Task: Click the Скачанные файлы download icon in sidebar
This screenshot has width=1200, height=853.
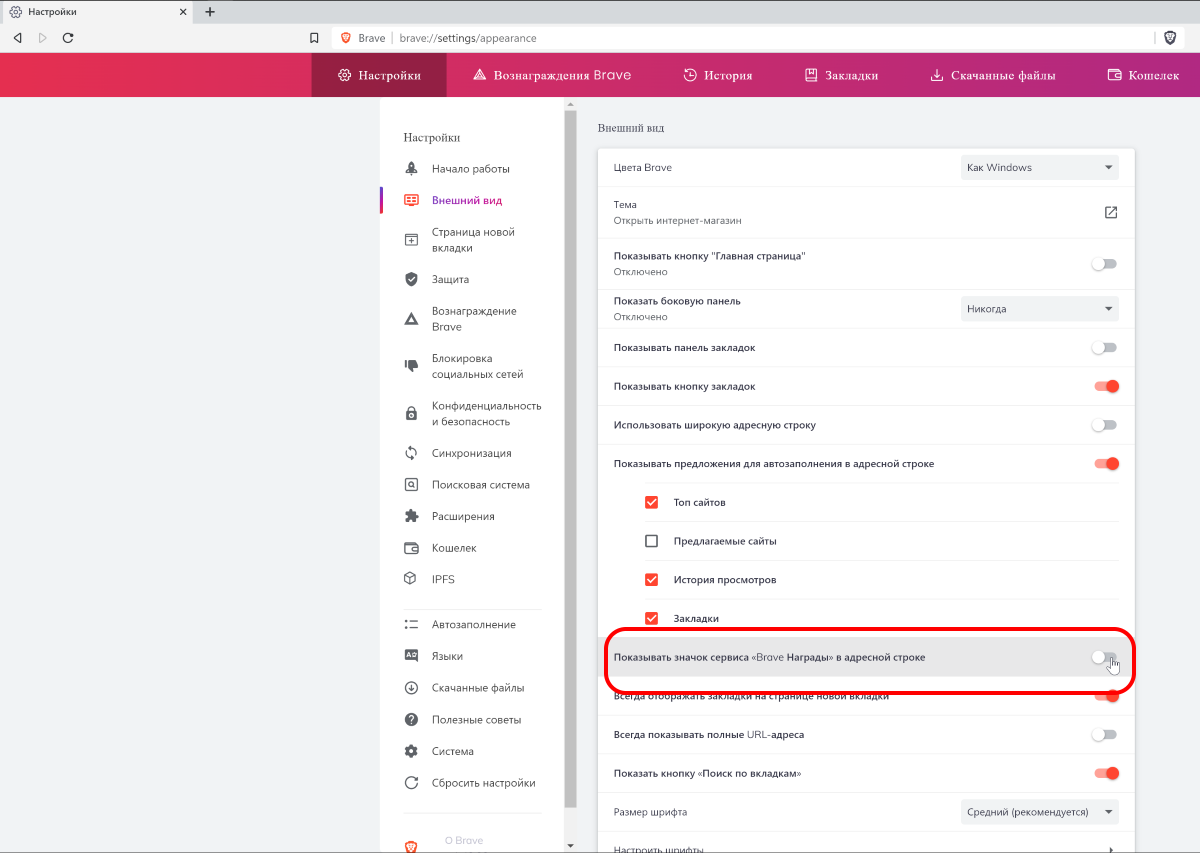Action: pyautogui.click(x=411, y=688)
